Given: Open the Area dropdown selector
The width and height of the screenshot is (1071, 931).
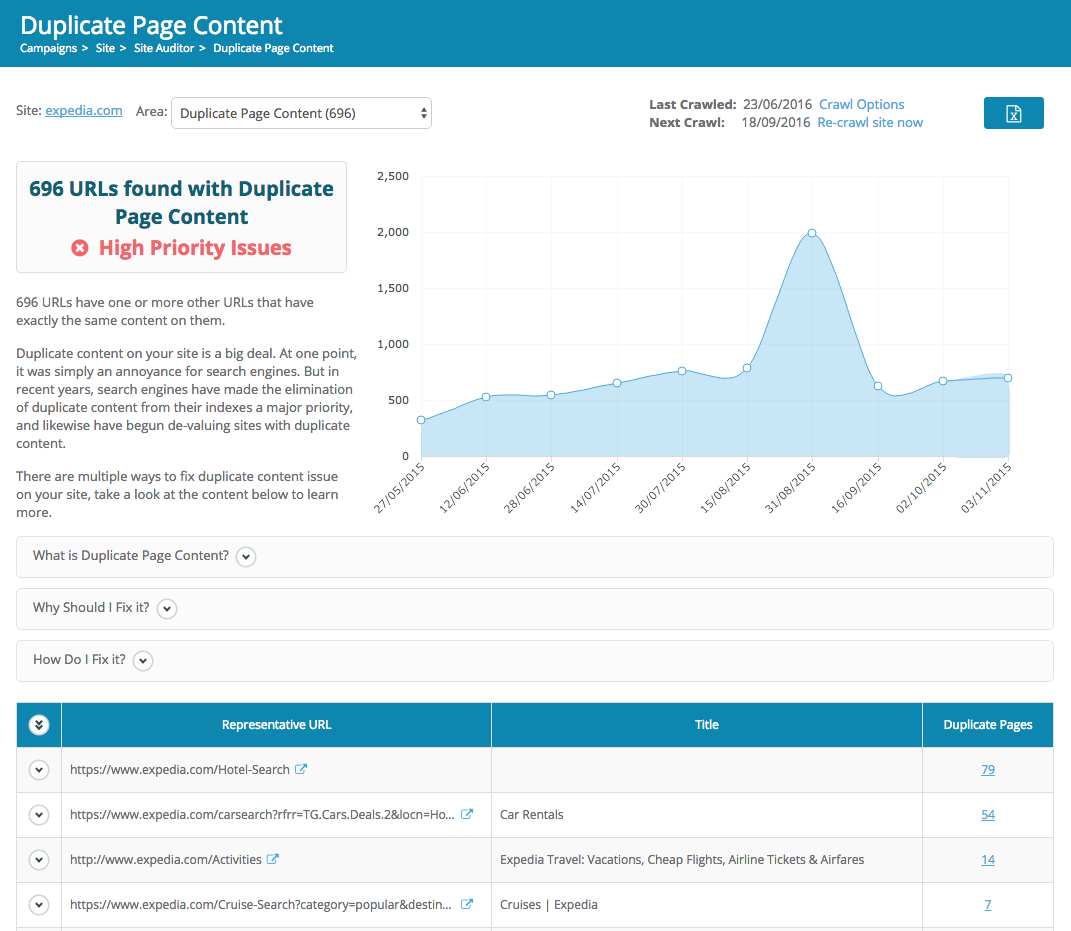Looking at the screenshot, I should click(x=301, y=113).
